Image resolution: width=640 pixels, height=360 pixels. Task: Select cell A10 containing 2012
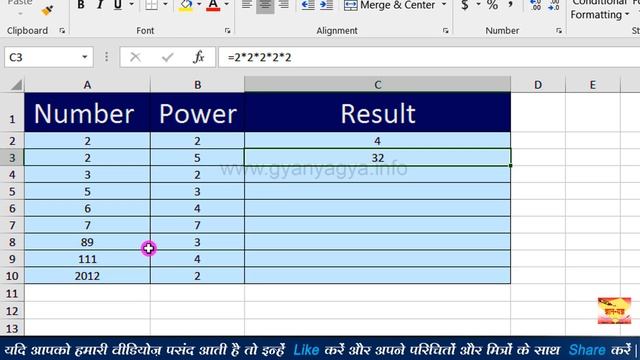click(x=87, y=276)
